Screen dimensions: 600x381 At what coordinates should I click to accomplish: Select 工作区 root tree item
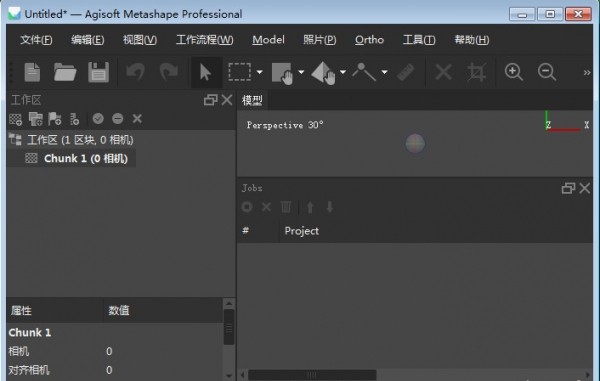(80, 140)
